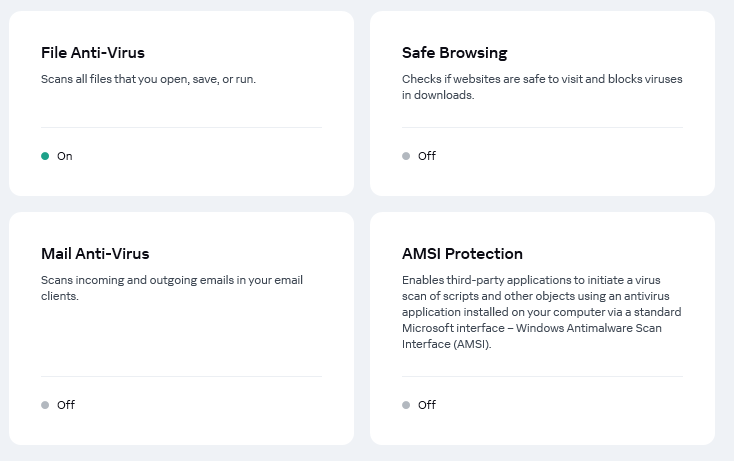
Task: Click divider line in AMSI Protection card
Action: pos(542,377)
